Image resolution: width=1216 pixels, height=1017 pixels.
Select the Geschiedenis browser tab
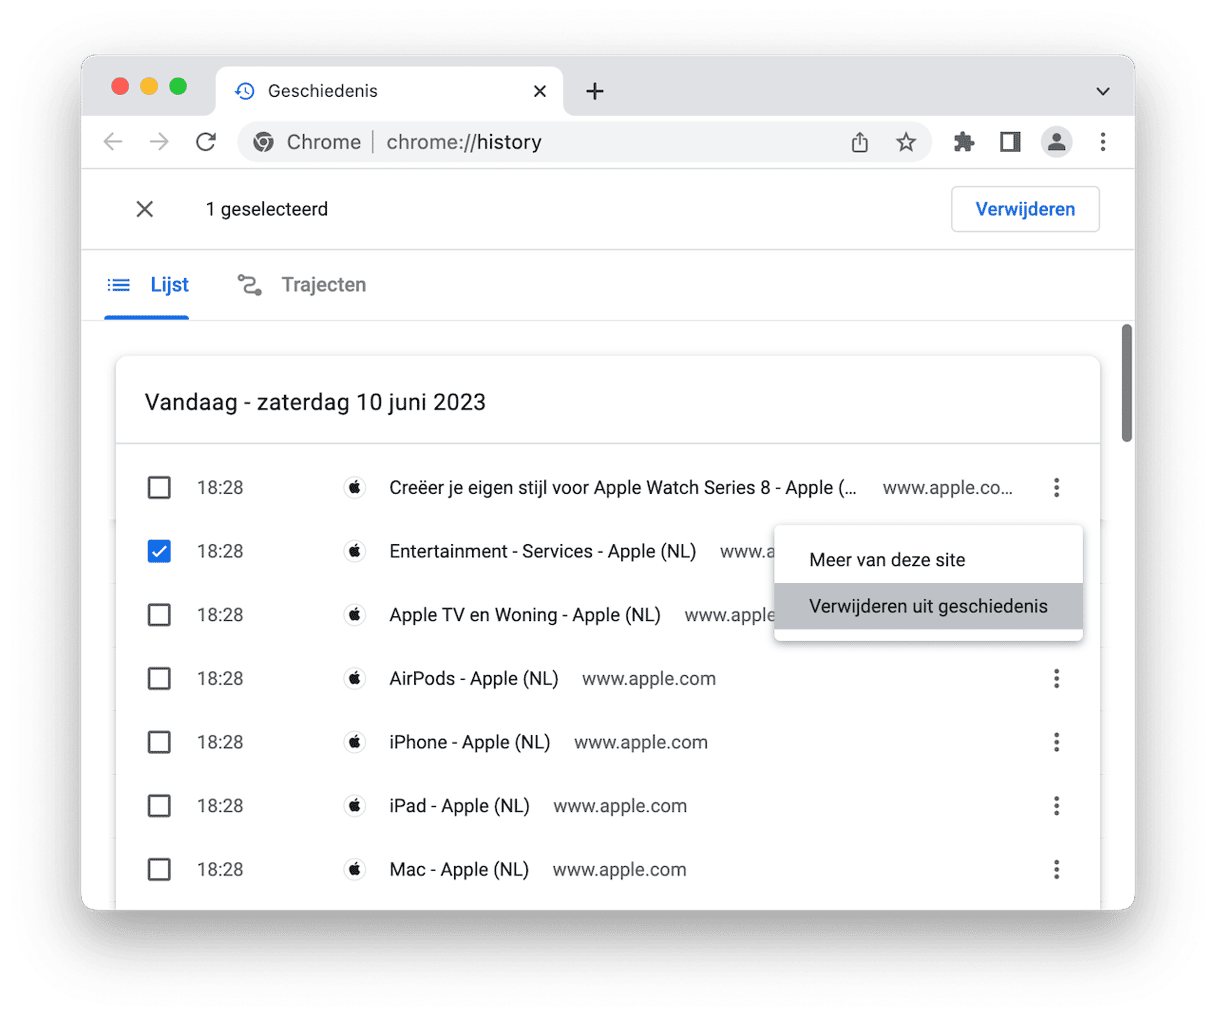click(x=390, y=91)
